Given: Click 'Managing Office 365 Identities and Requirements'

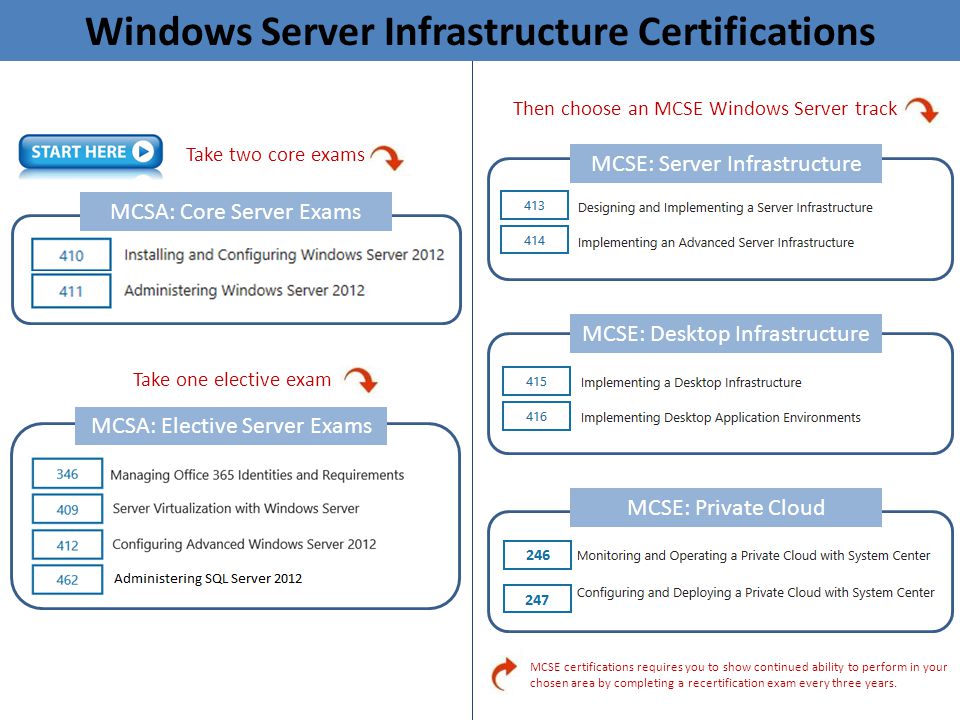Looking at the screenshot, I should point(257,475).
